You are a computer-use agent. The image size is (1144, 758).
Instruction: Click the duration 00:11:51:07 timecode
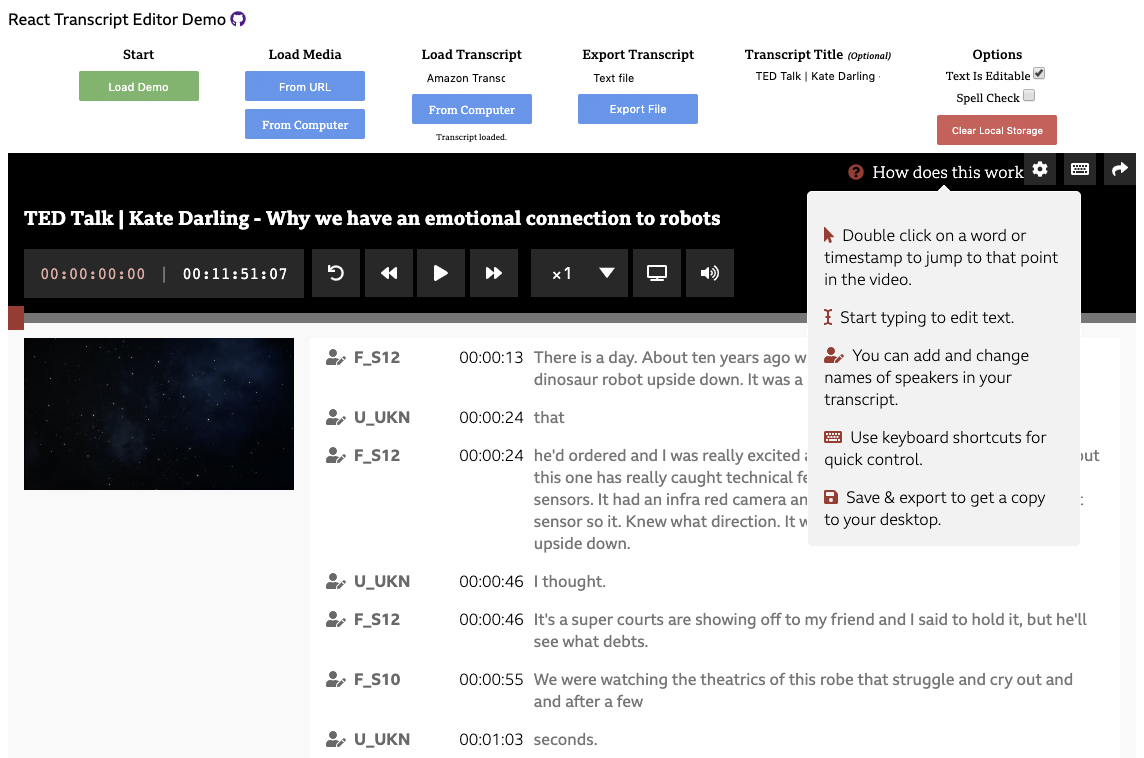click(x=235, y=274)
